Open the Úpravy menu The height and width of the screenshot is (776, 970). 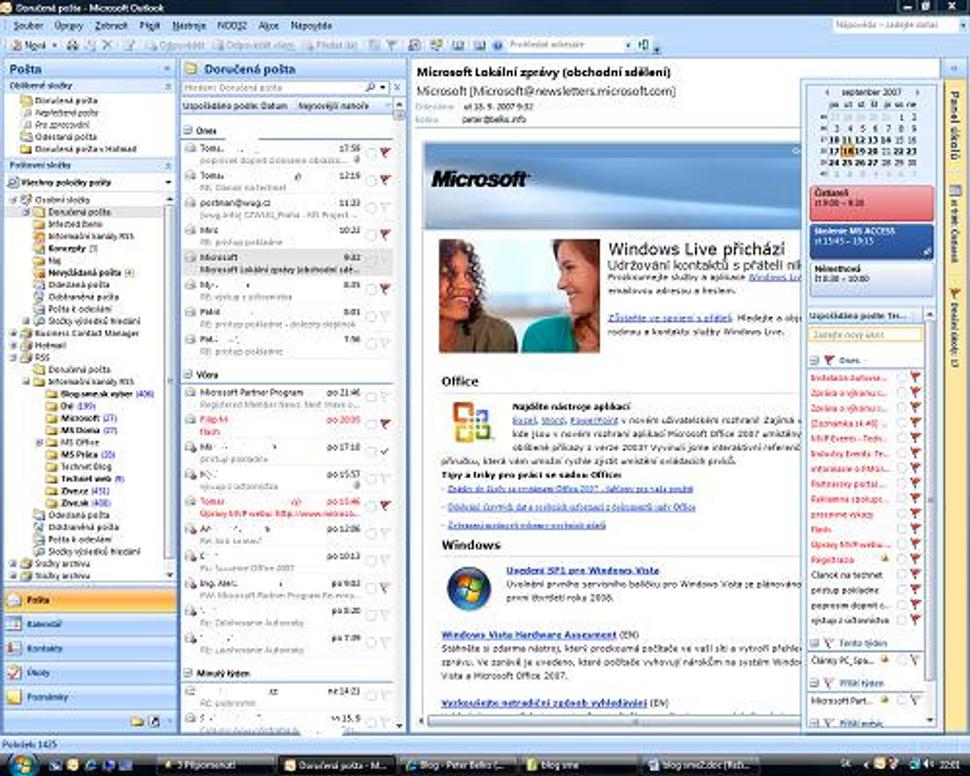[x=69, y=25]
